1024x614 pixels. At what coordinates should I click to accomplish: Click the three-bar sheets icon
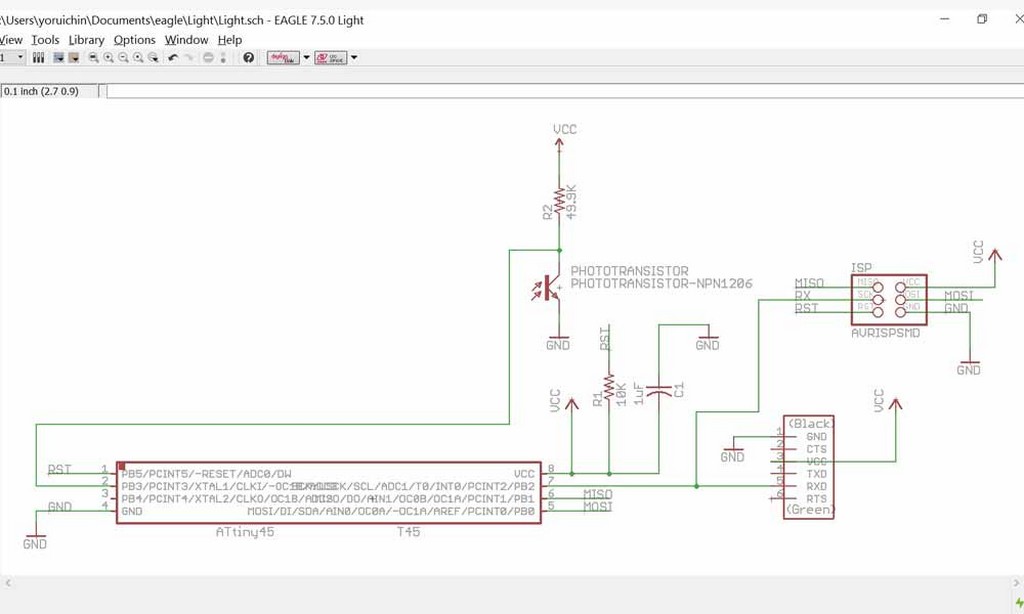[39, 57]
